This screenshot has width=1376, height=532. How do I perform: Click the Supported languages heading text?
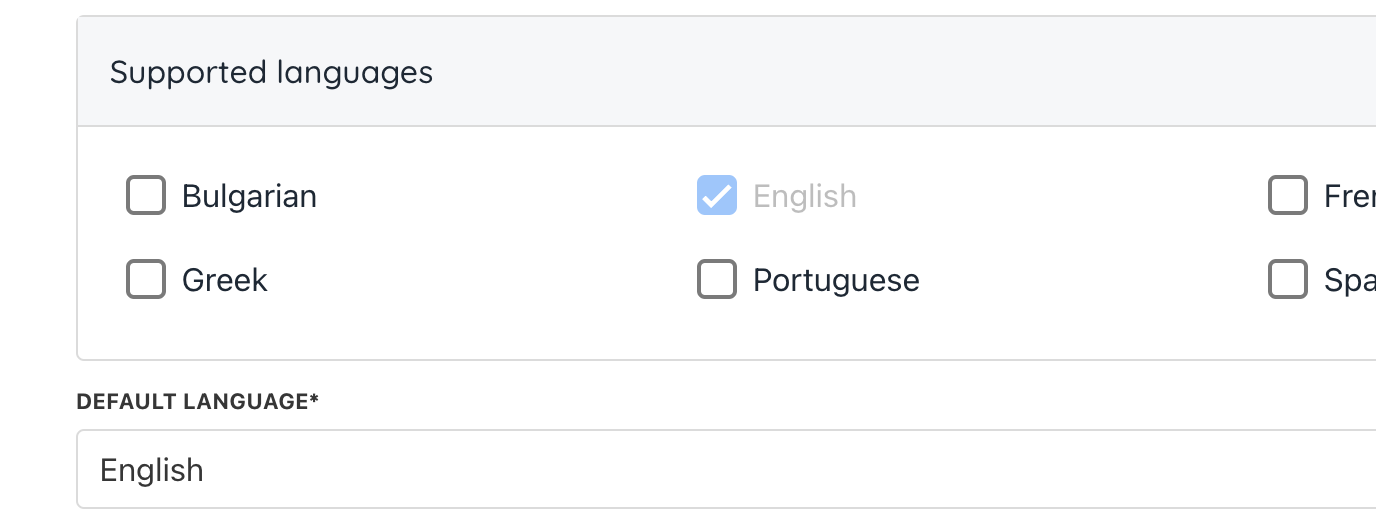[x=271, y=73]
